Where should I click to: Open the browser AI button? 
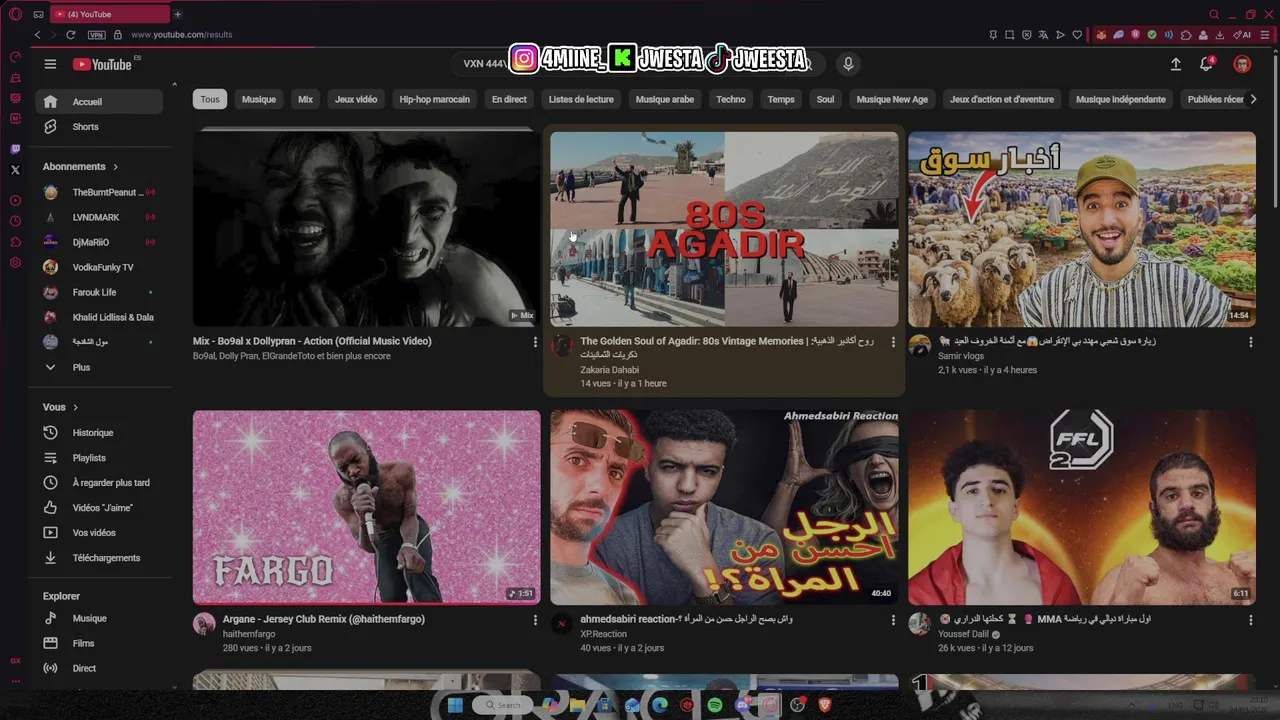[1241, 34]
